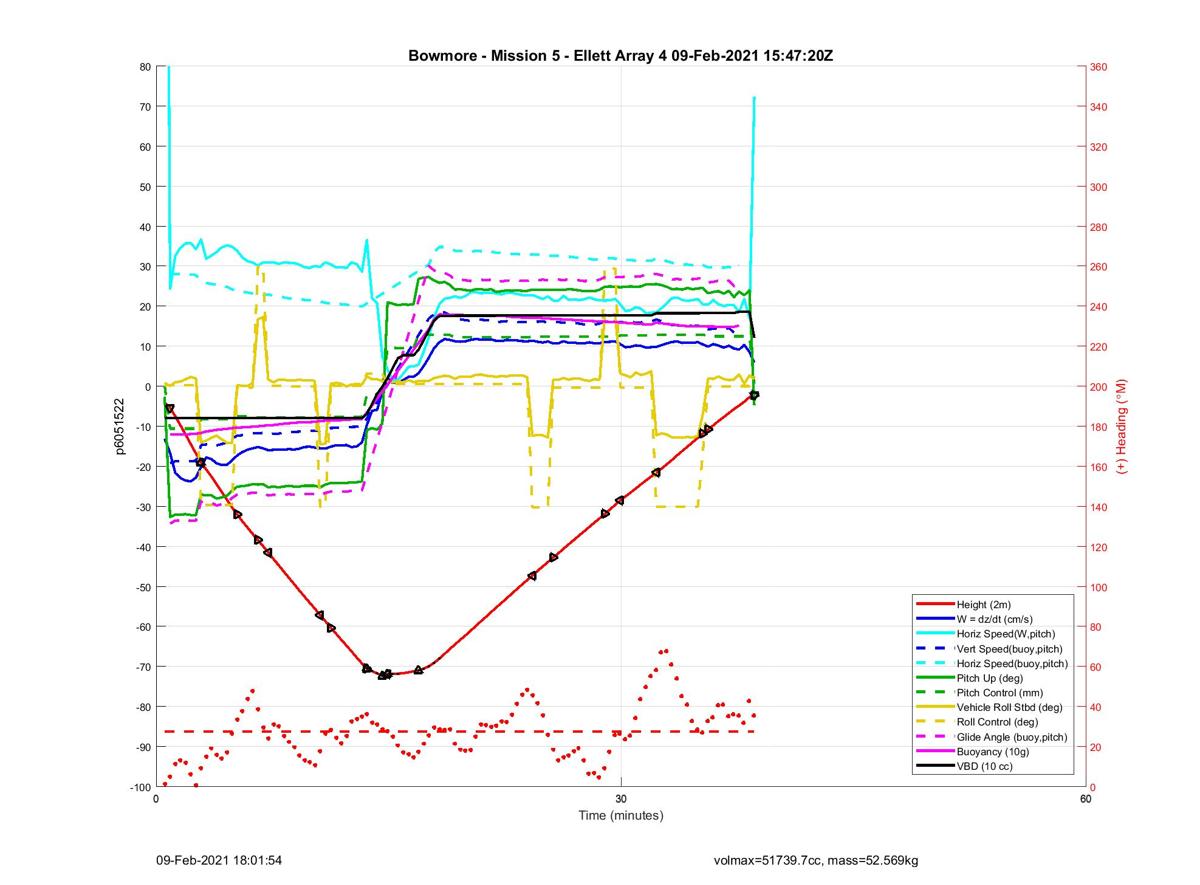
Task: Click the black line sample beside 'VBD (10 cc)'
Action: click(x=934, y=765)
